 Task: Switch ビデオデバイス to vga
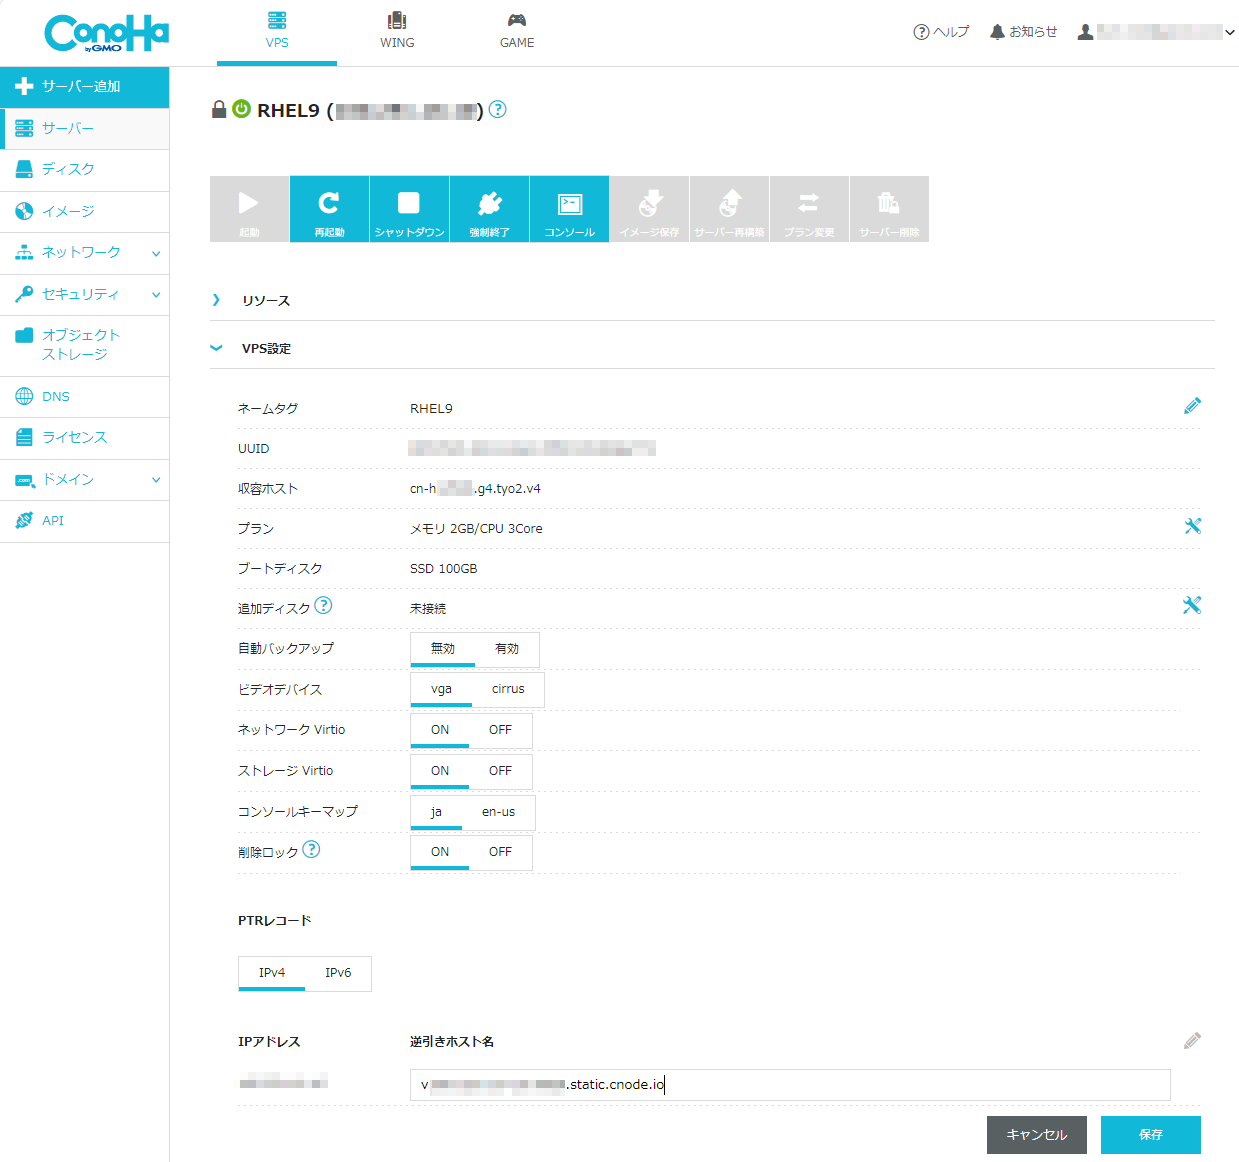[x=441, y=689]
